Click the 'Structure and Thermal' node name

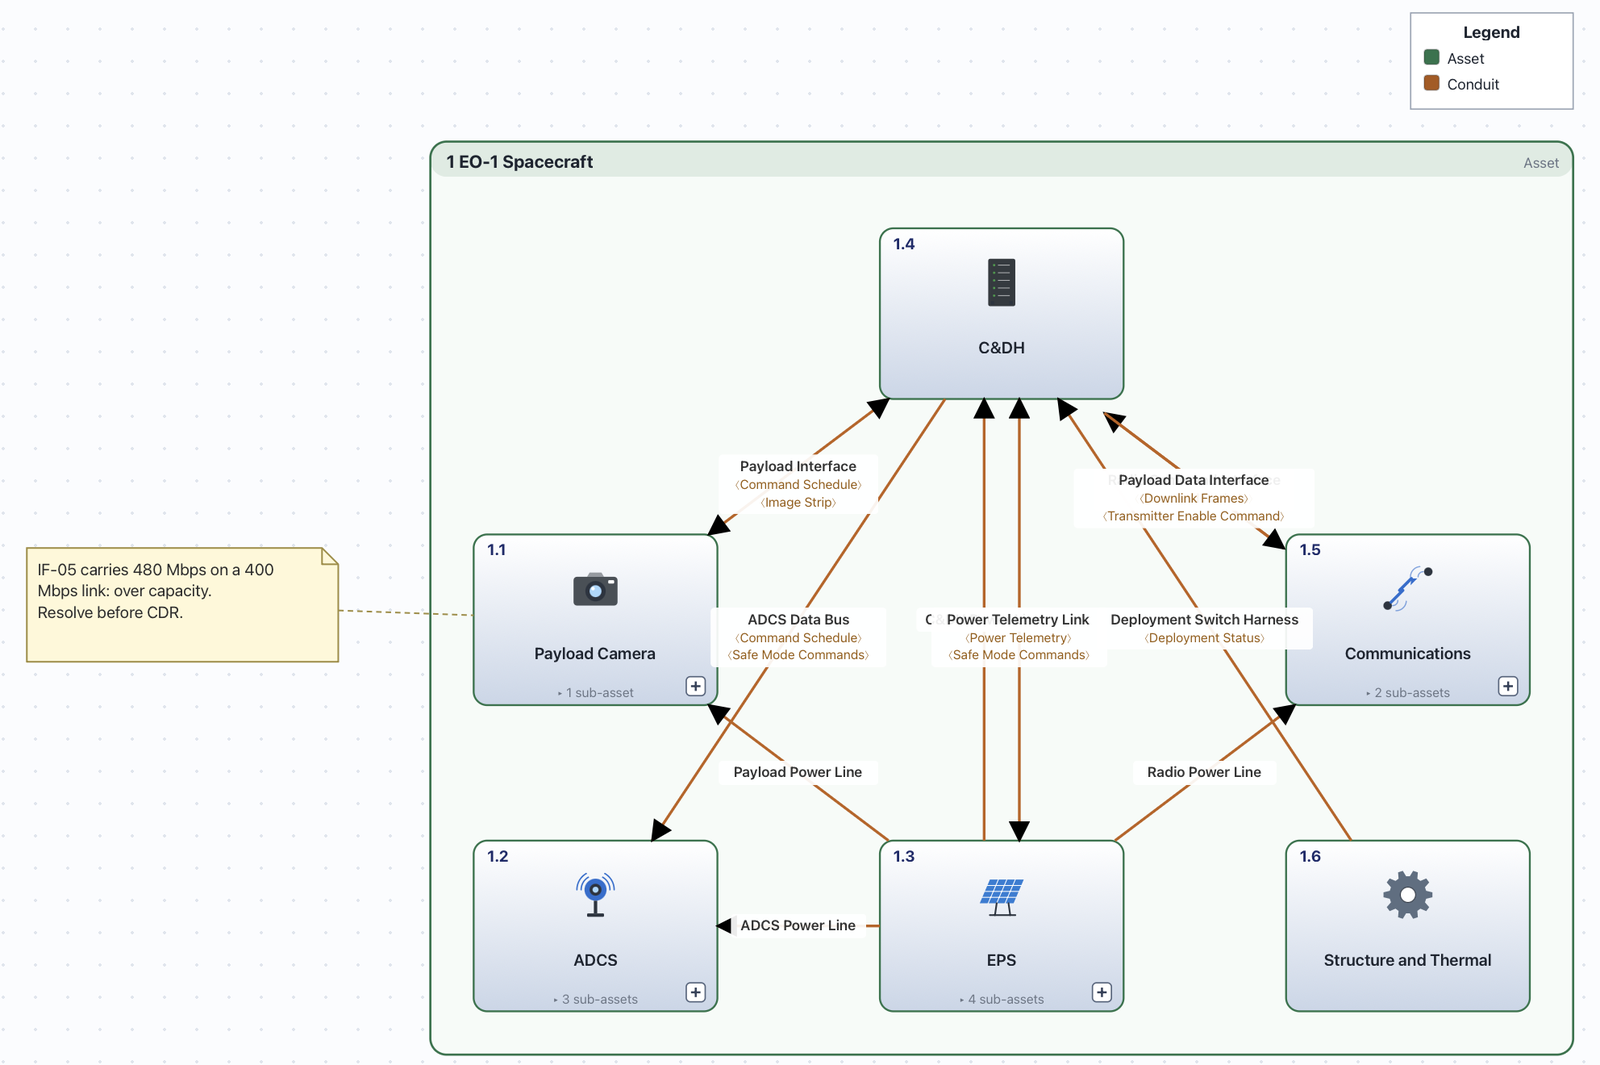[1407, 960]
